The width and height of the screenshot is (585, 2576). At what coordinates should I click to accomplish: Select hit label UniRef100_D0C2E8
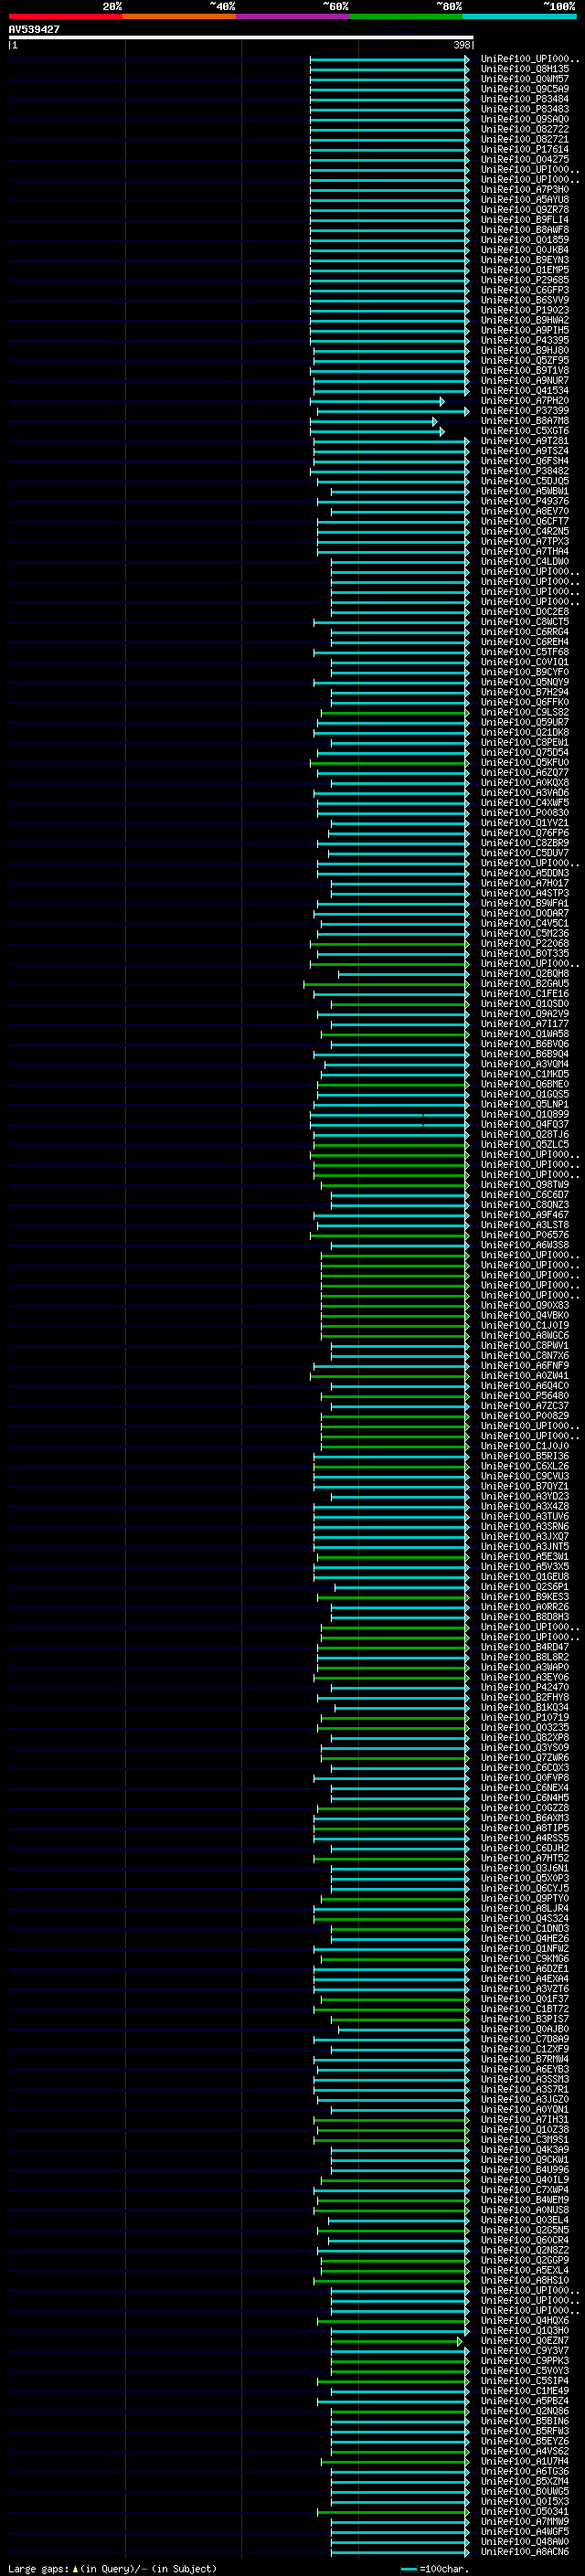point(525,612)
